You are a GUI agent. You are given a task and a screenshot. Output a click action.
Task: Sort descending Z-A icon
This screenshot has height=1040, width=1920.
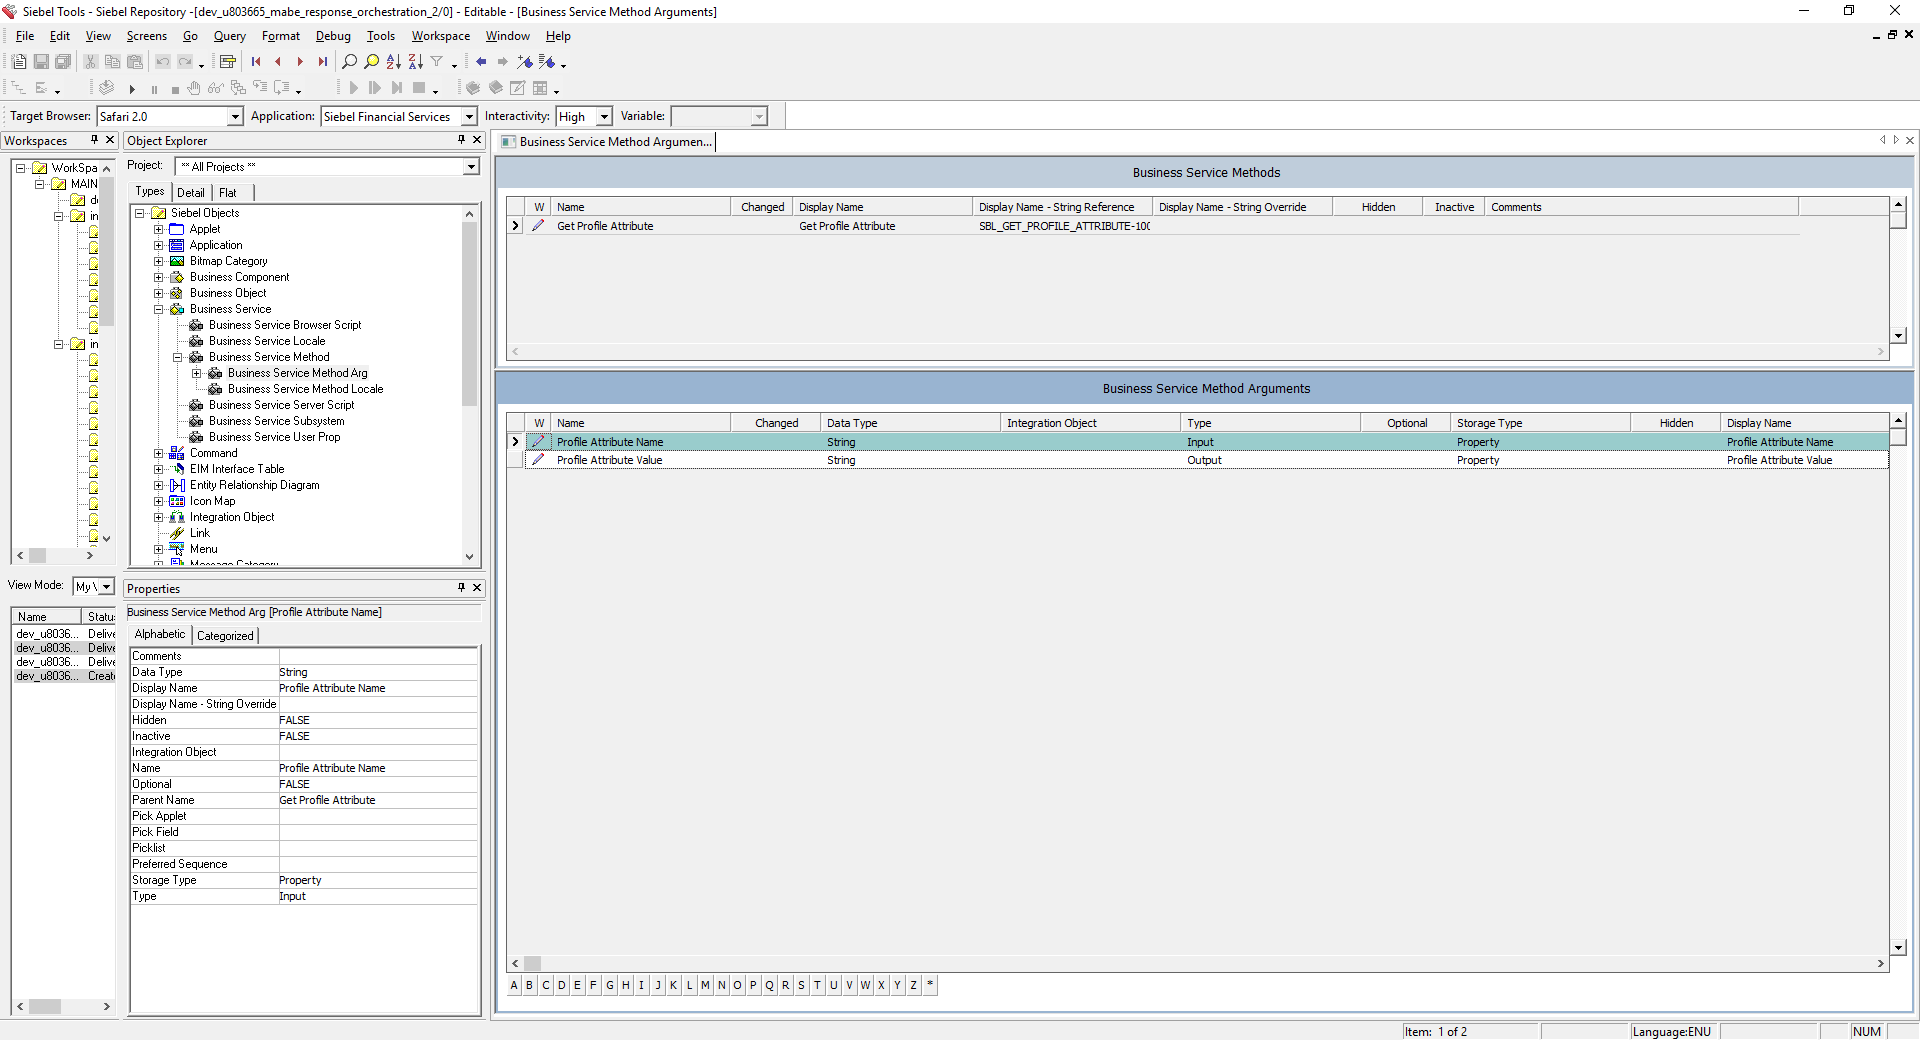tap(416, 62)
